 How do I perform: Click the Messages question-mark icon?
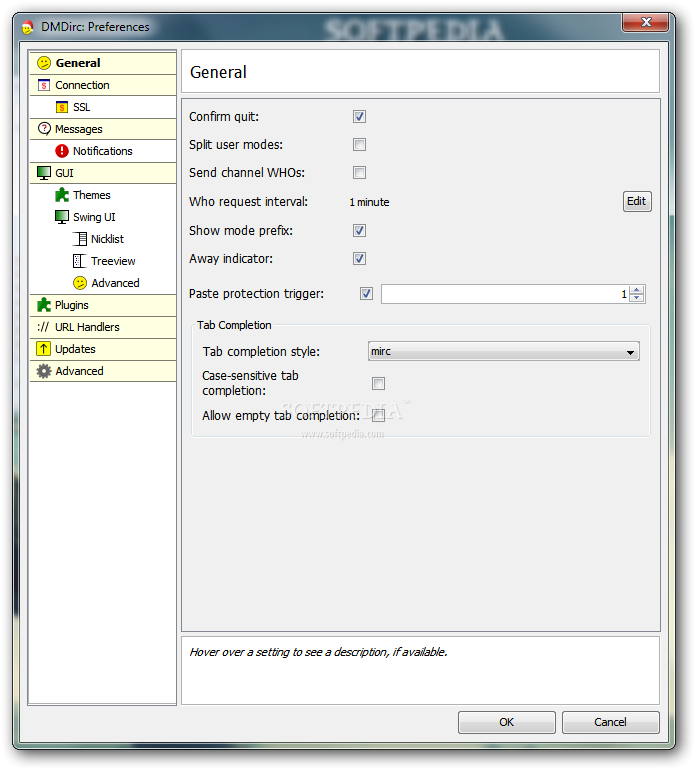coord(44,129)
